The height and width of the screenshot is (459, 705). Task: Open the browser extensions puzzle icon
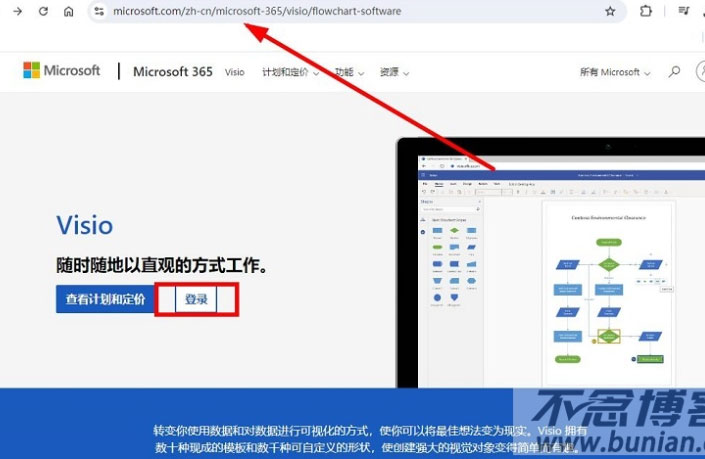point(646,11)
